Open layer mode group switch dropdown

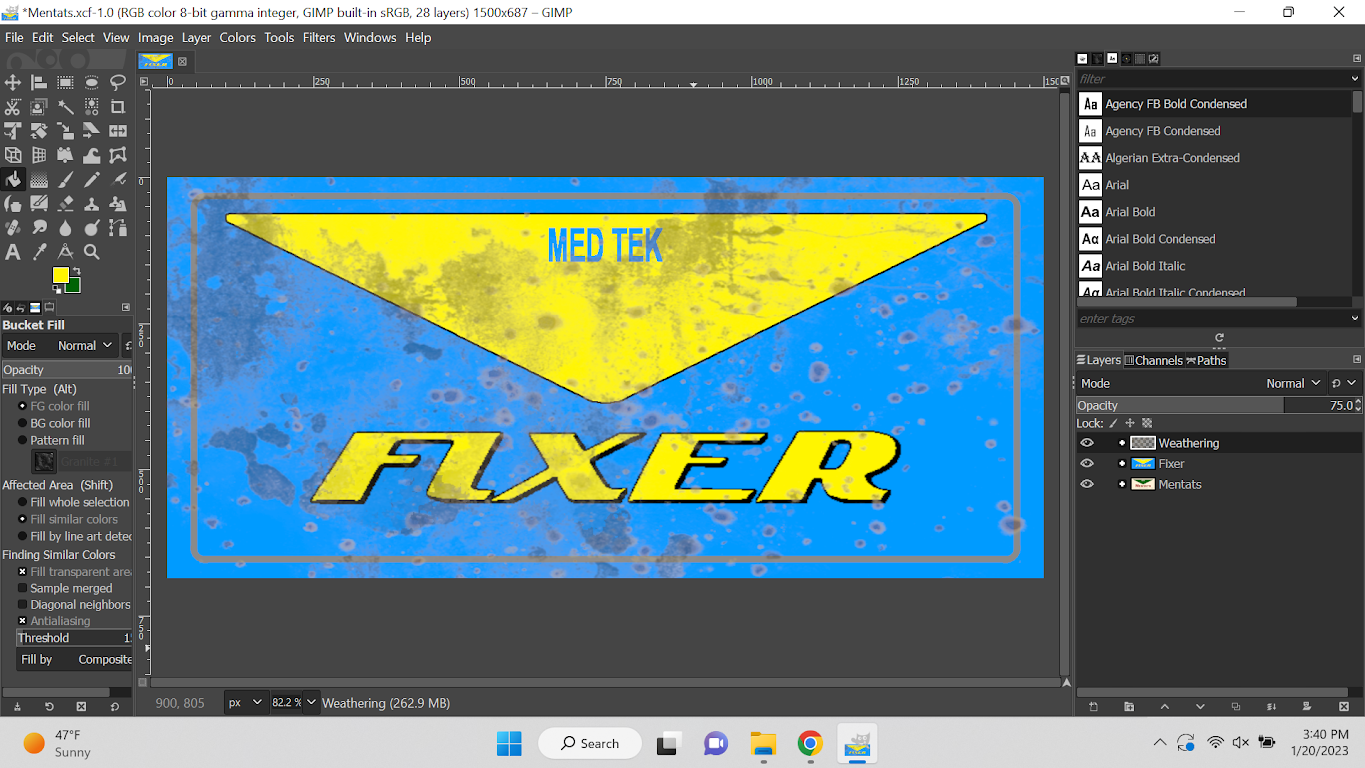click(1344, 383)
